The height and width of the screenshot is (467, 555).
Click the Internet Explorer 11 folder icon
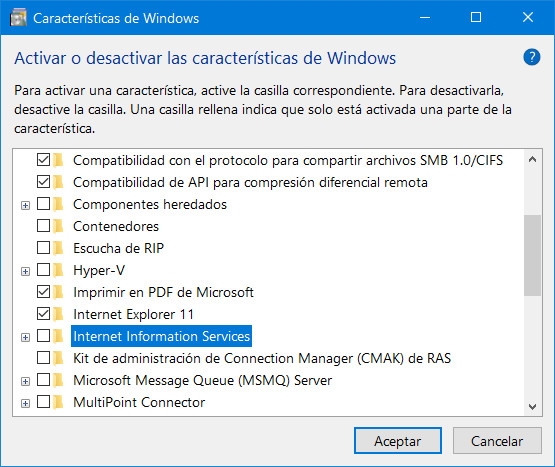tap(58, 314)
